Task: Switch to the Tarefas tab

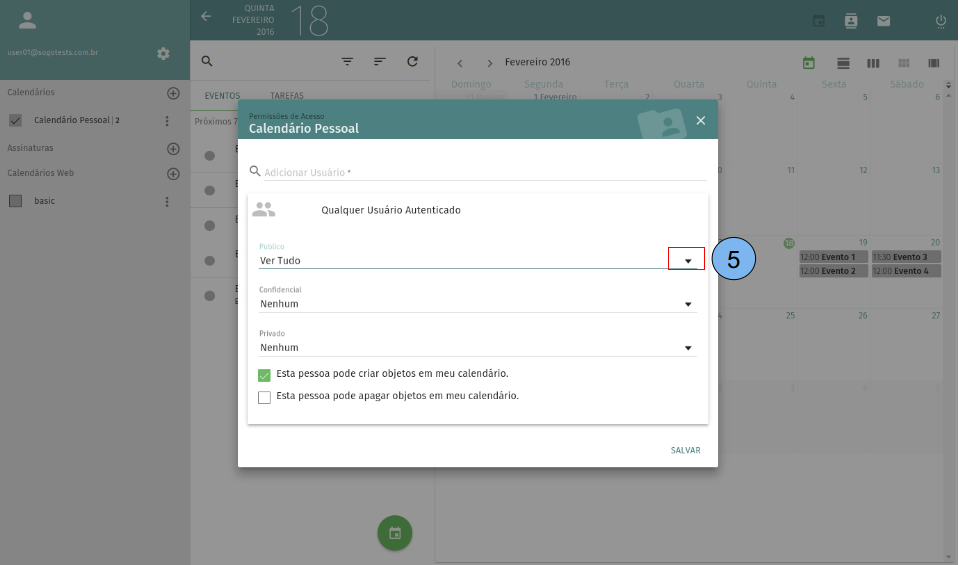Action: pyautogui.click(x=287, y=96)
